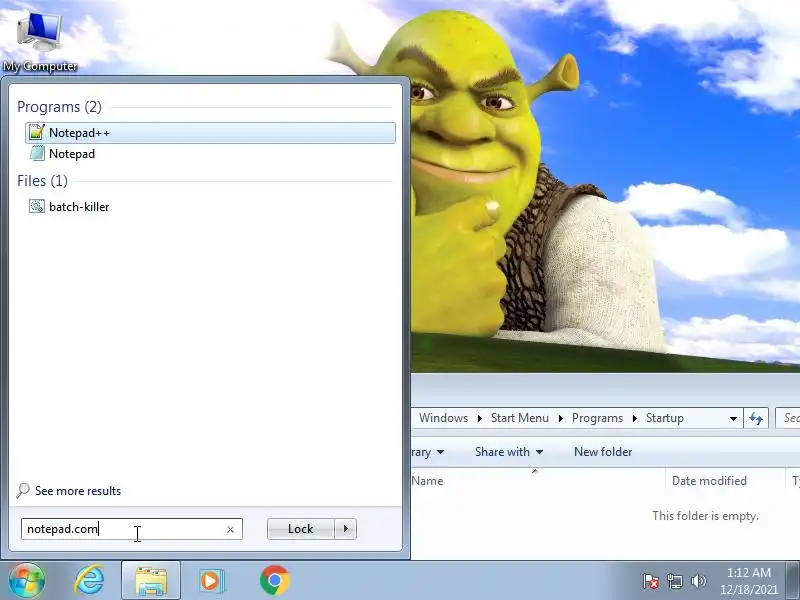The image size is (800, 600).
Task: Click the Notepad++ program icon
Action: 37,132
